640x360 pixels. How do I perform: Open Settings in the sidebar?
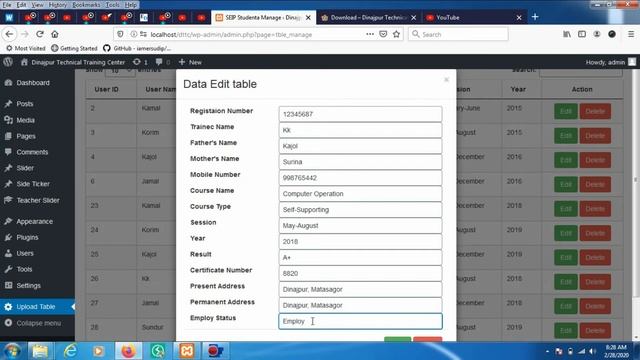pos(28,285)
